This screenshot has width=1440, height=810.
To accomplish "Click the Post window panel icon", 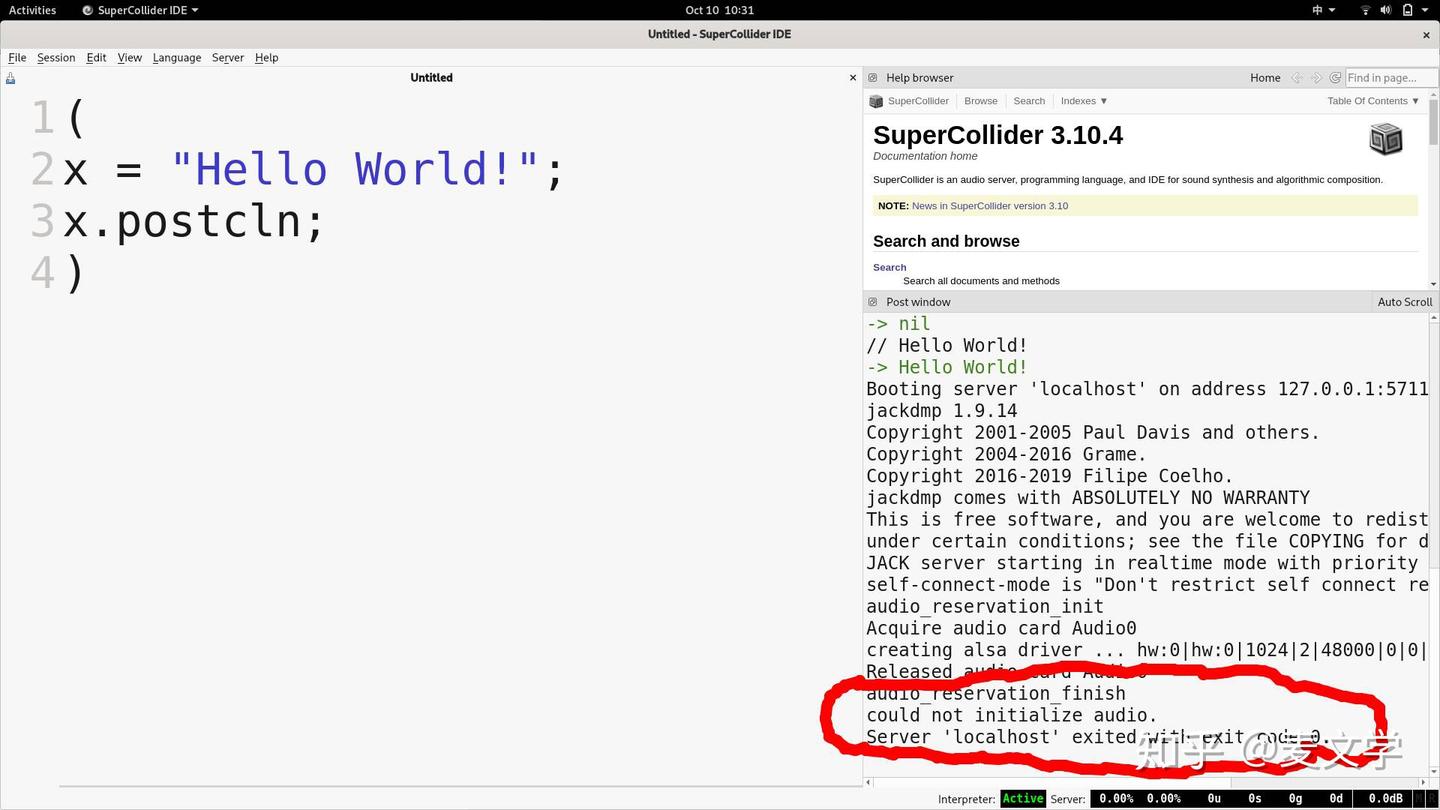I will (873, 301).
